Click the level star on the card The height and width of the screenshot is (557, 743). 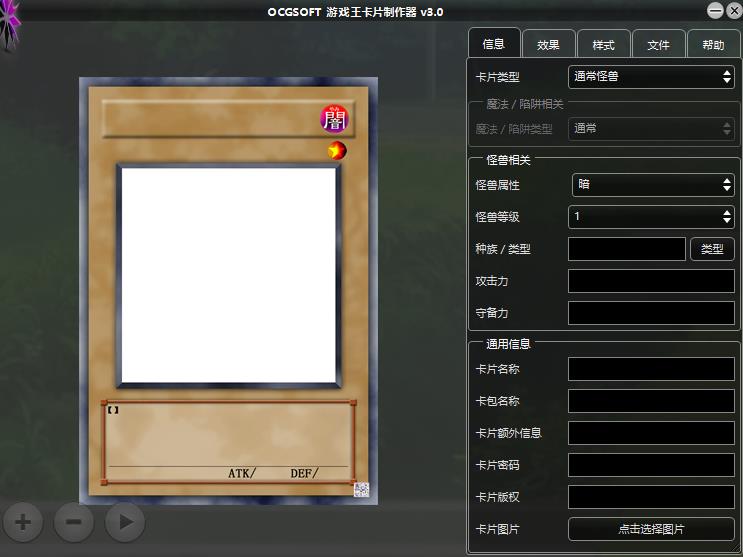(x=337, y=151)
